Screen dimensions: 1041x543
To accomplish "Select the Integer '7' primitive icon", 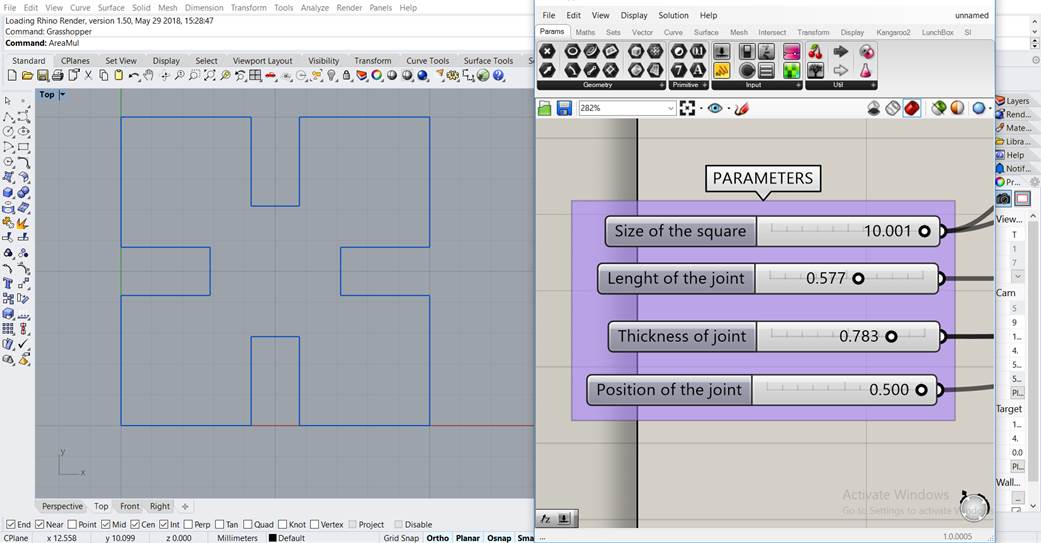I will point(678,70).
